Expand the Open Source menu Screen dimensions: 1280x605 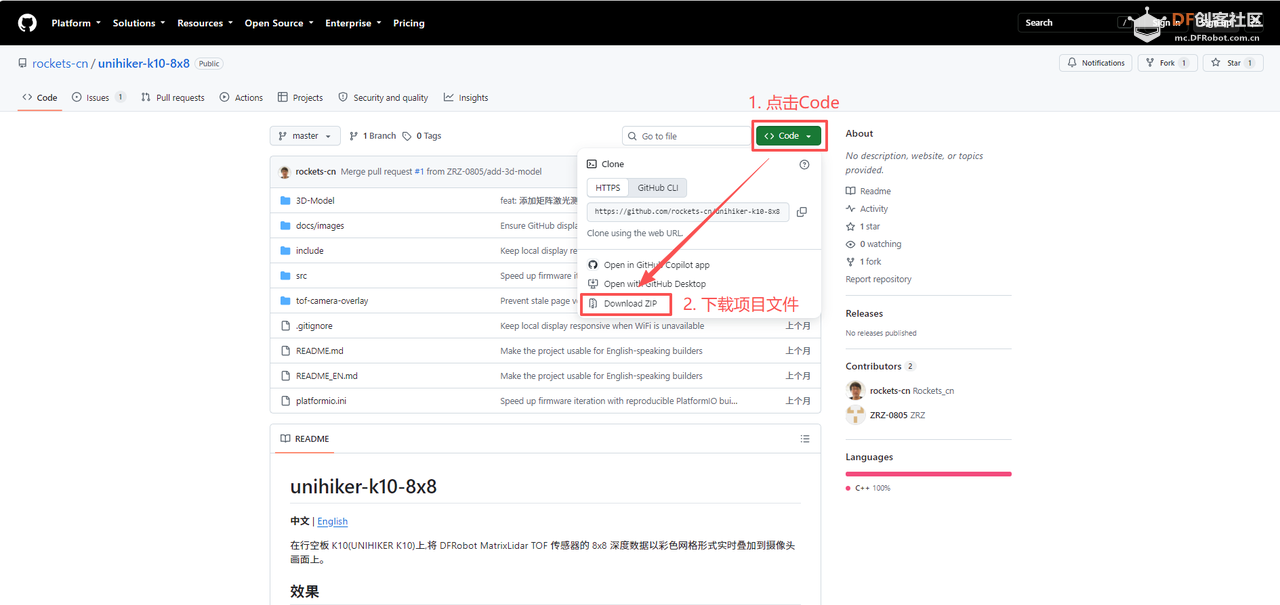pyautogui.click(x=279, y=23)
